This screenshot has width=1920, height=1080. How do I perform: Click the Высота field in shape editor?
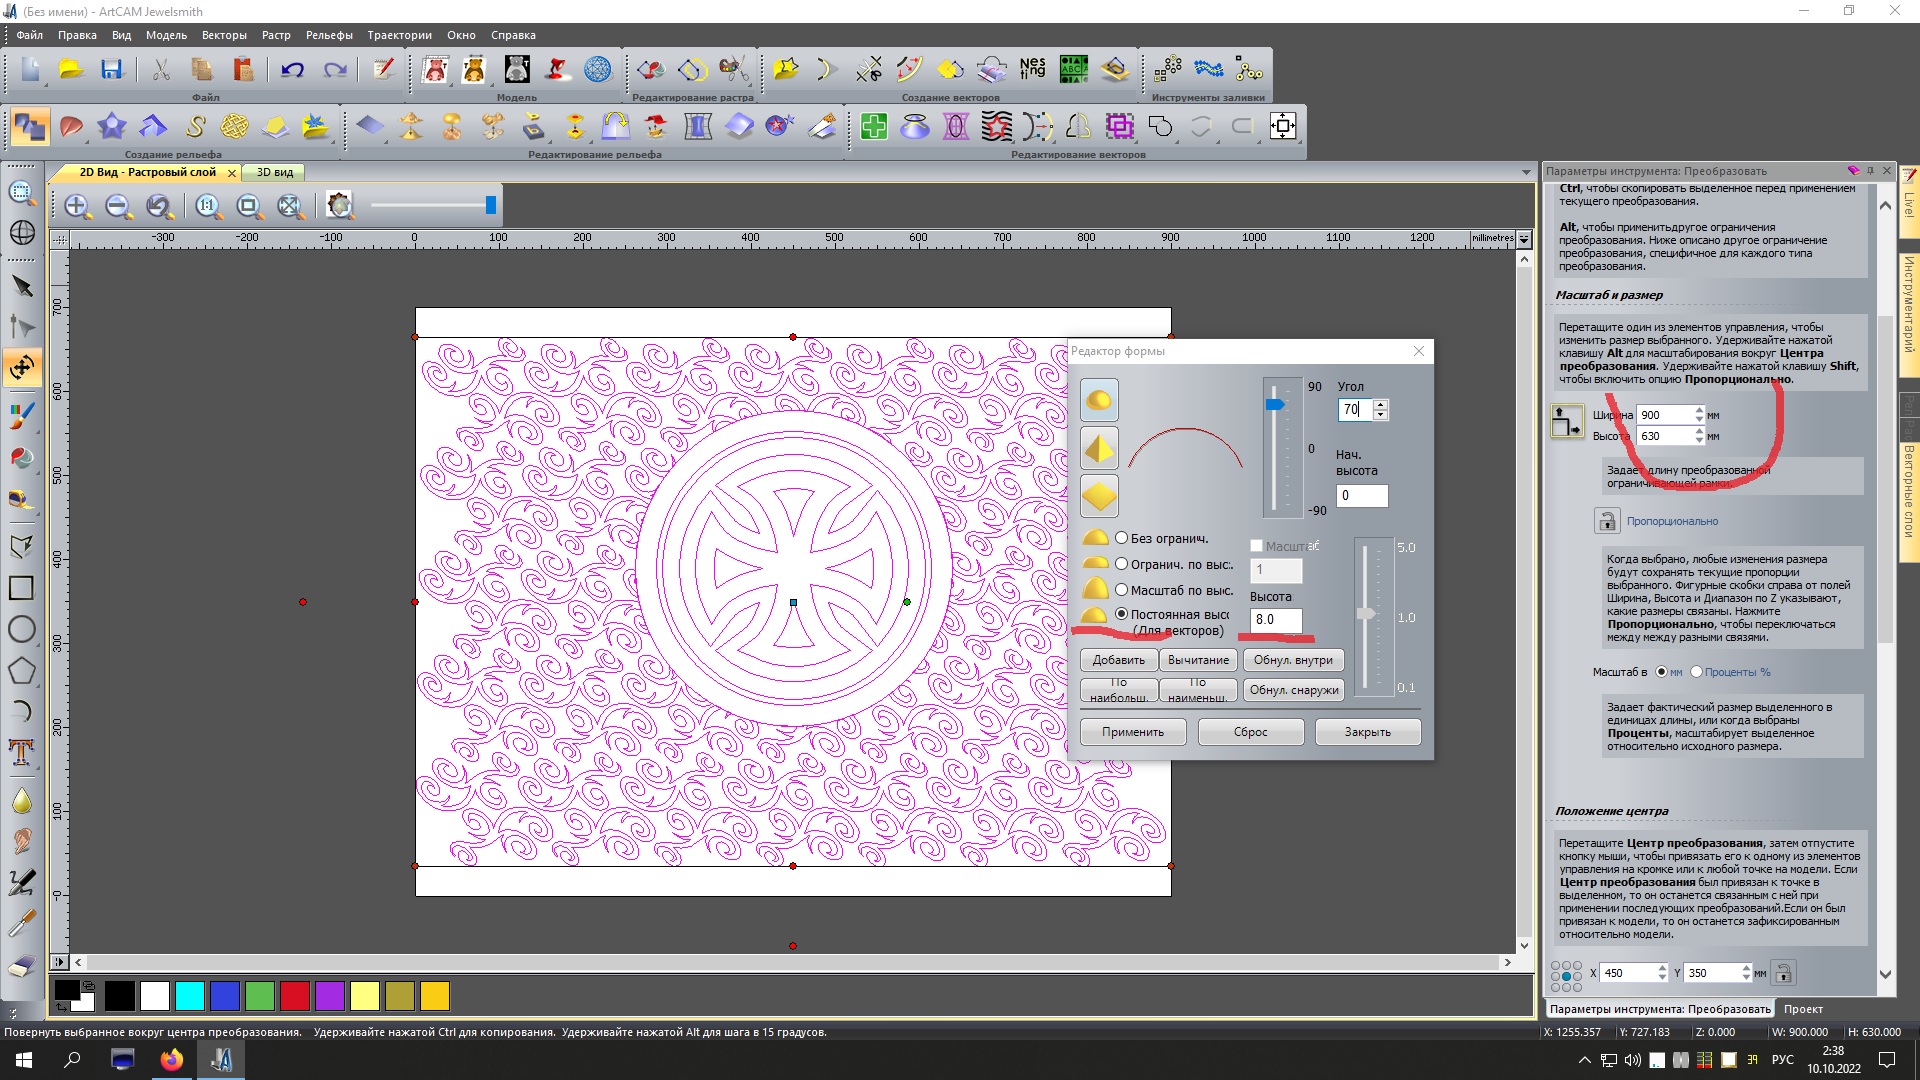pos(1275,620)
